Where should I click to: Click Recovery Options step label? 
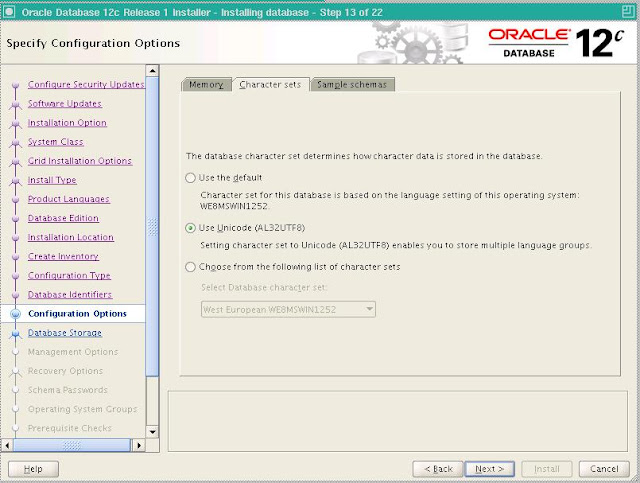65,371
